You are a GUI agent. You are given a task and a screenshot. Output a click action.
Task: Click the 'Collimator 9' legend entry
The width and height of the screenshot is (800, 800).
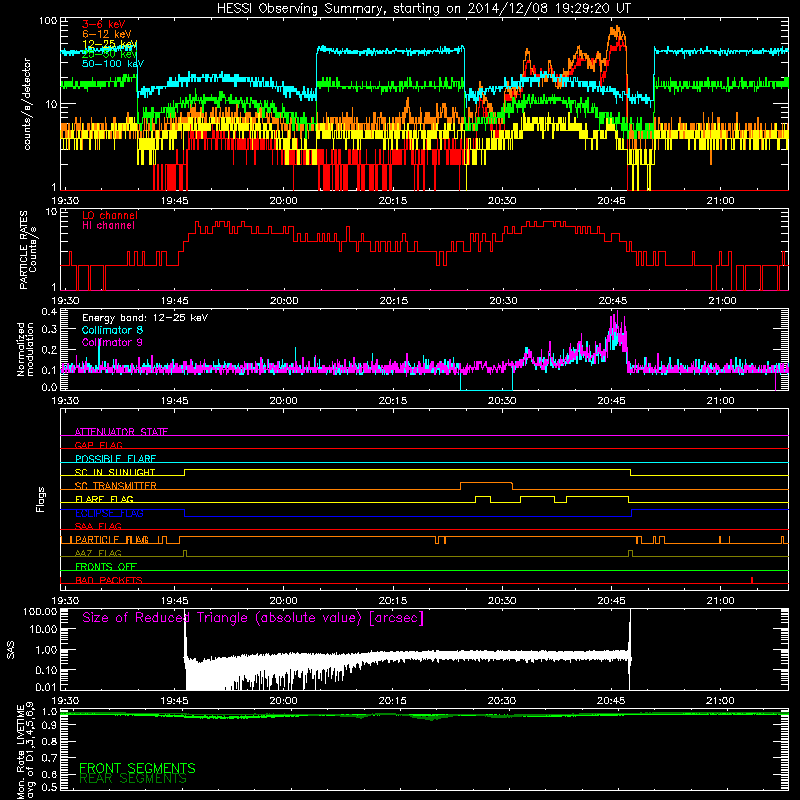[x=112, y=342]
